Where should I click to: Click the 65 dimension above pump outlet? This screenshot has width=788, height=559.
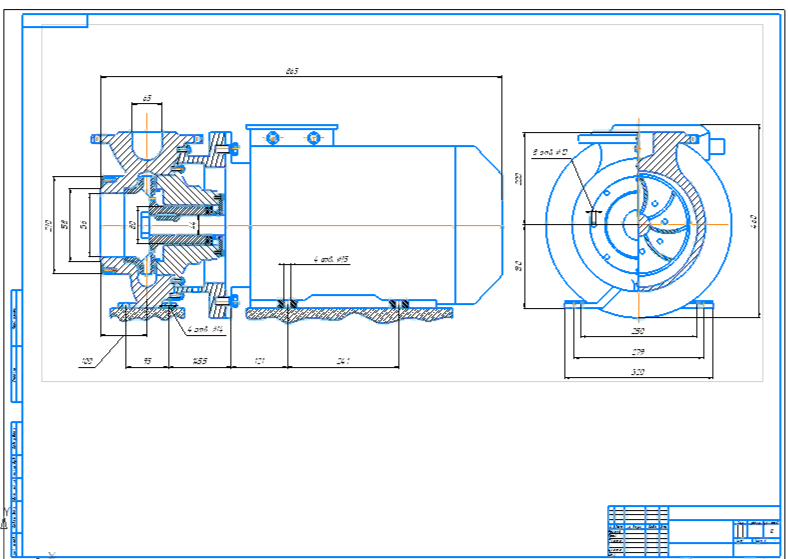(x=146, y=98)
